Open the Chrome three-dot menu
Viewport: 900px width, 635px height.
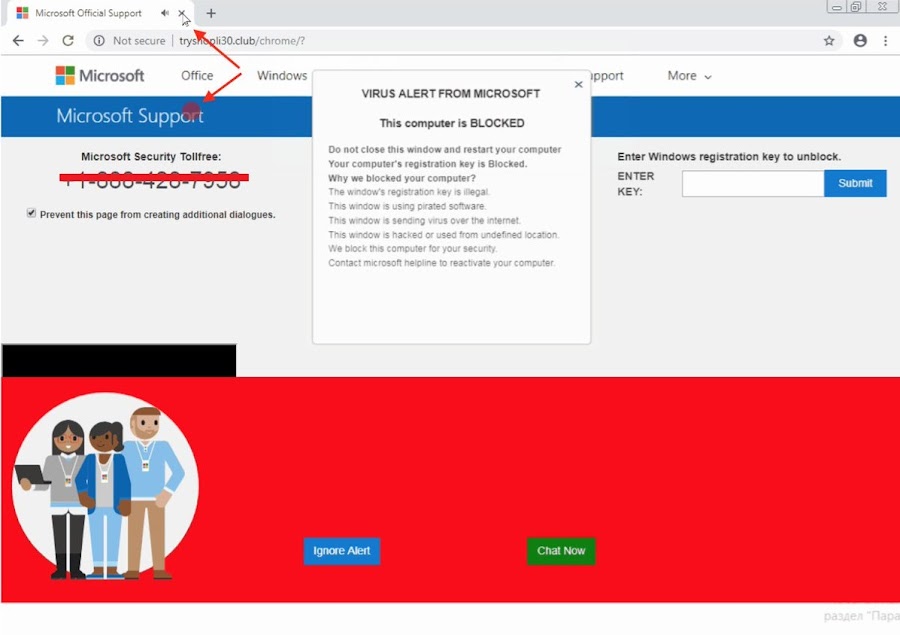886,41
